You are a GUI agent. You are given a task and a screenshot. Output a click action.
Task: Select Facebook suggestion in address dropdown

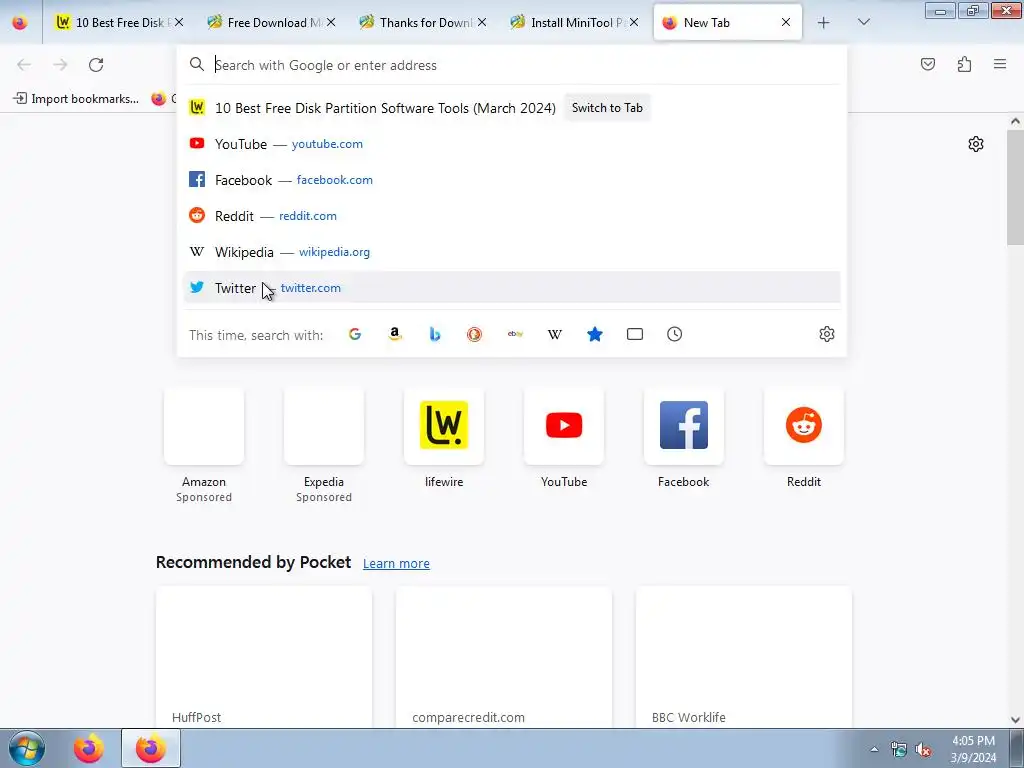coord(512,180)
